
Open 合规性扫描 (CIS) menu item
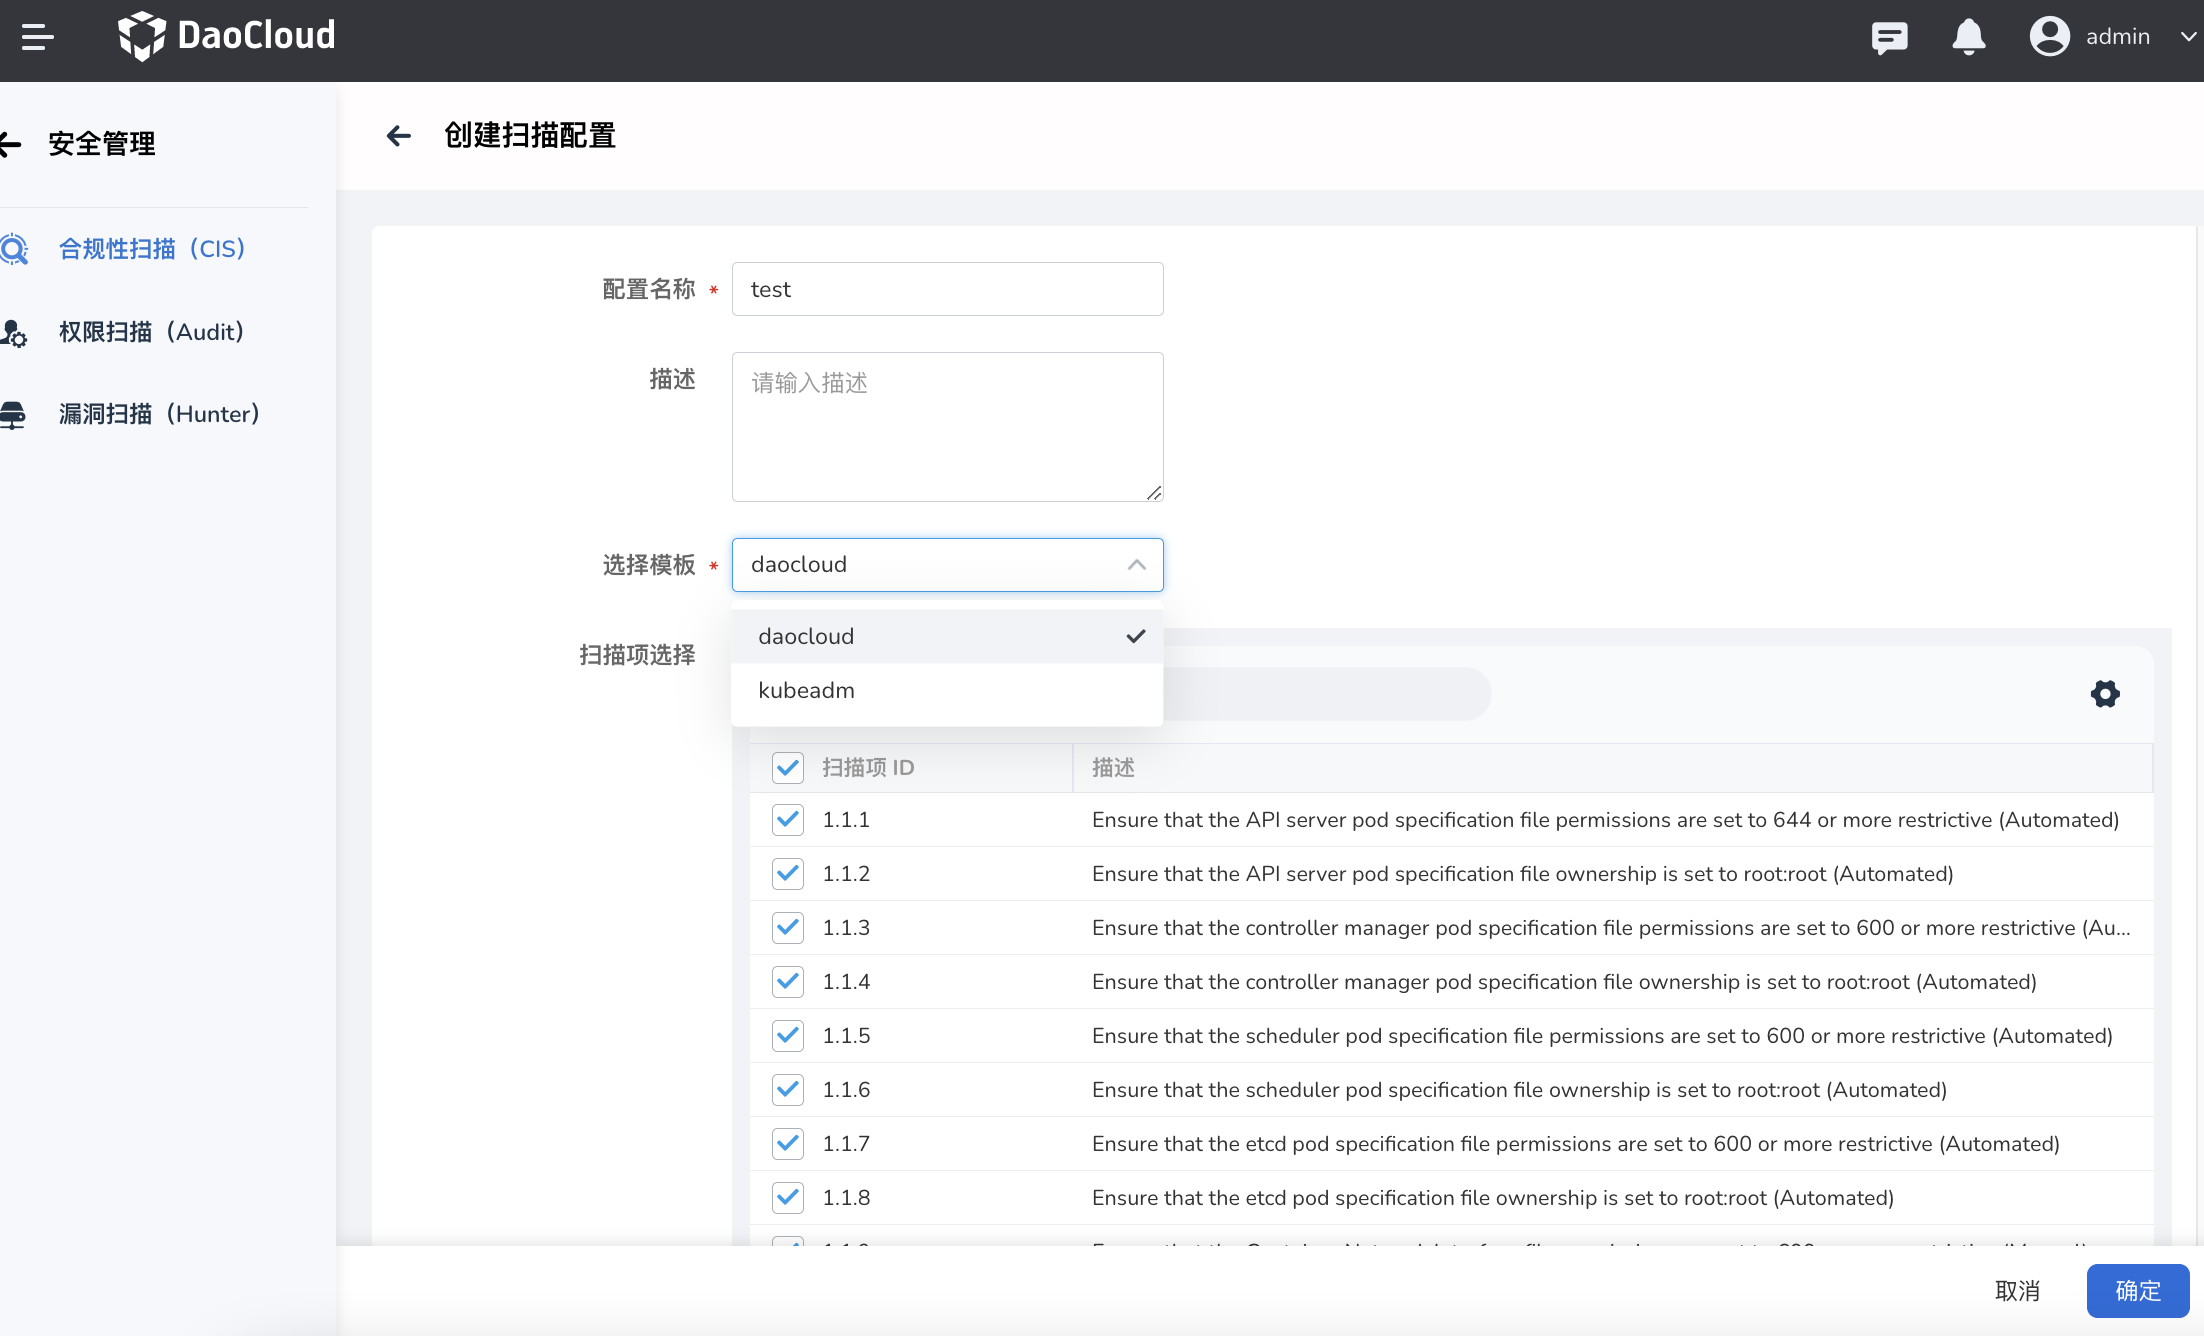tap(152, 249)
